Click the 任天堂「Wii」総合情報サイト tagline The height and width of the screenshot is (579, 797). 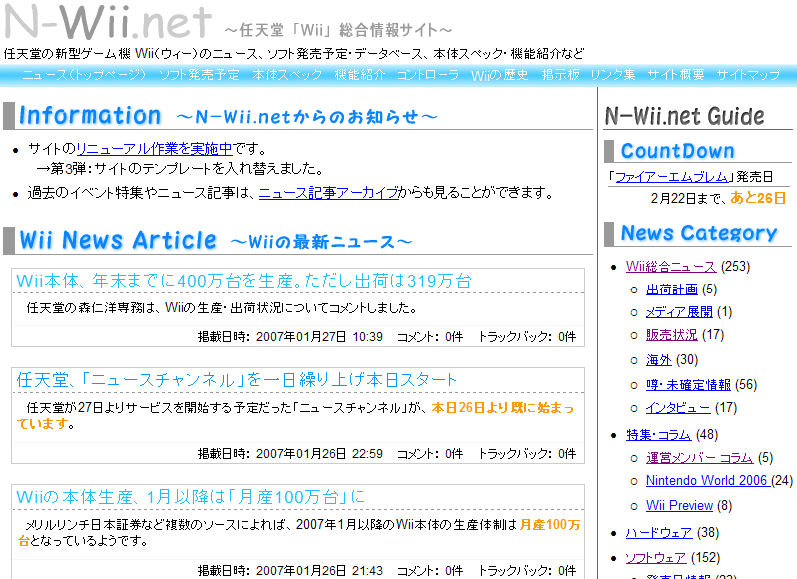(338, 31)
